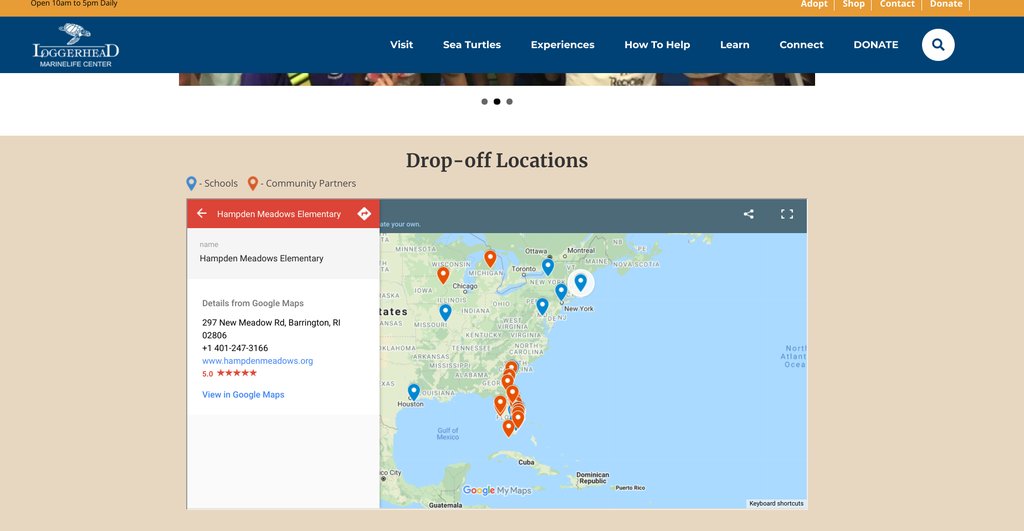Select the blue marker in Missouri
The height and width of the screenshot is (531, 1024).
(445, 312)
